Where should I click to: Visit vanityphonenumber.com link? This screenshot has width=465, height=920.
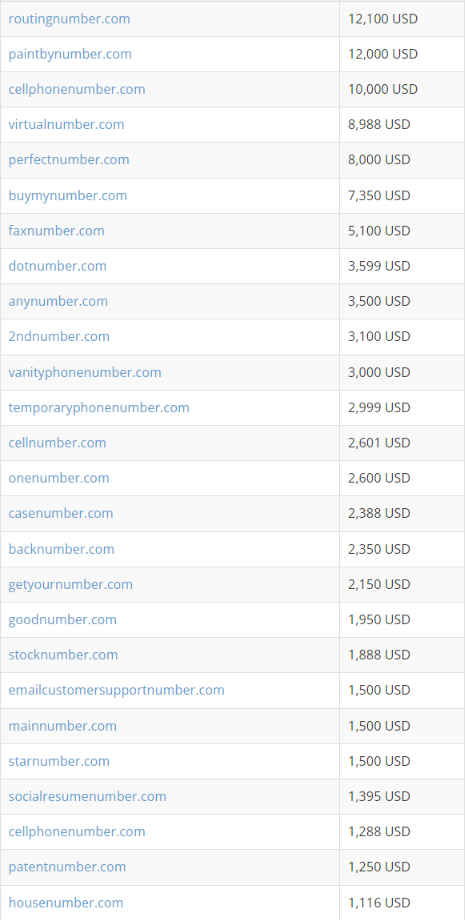pyautogui.click(x=84, y=372)
